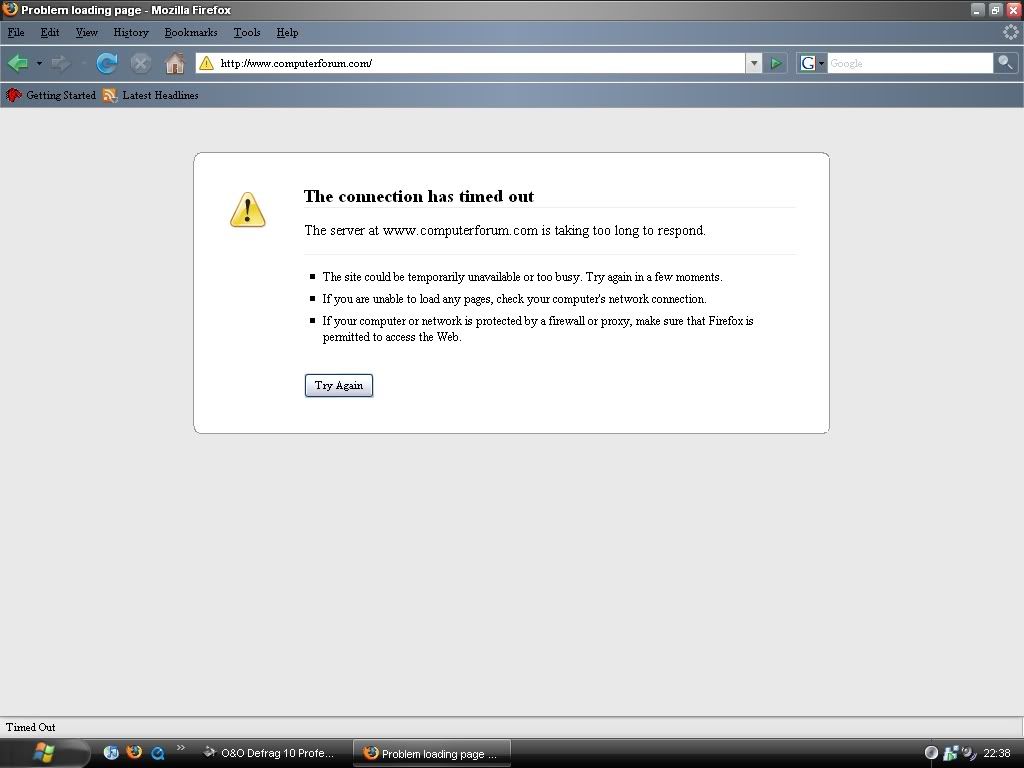Click the search magnifier button
The image size is (1024, 768).
click(1005, 63)
